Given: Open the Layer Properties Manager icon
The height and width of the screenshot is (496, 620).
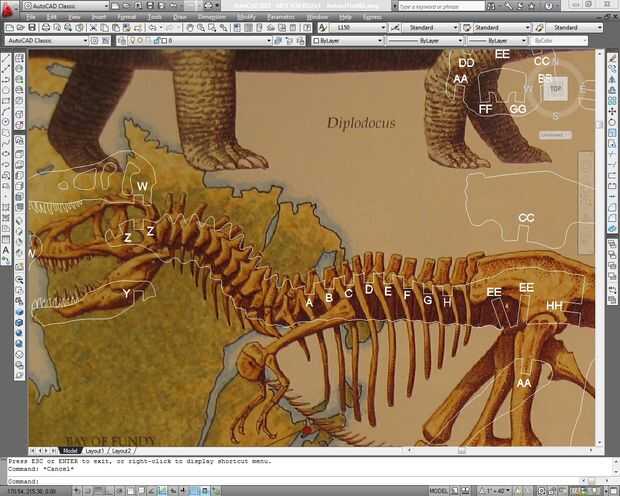Looking at the screenshot, I should pos(122,40).
